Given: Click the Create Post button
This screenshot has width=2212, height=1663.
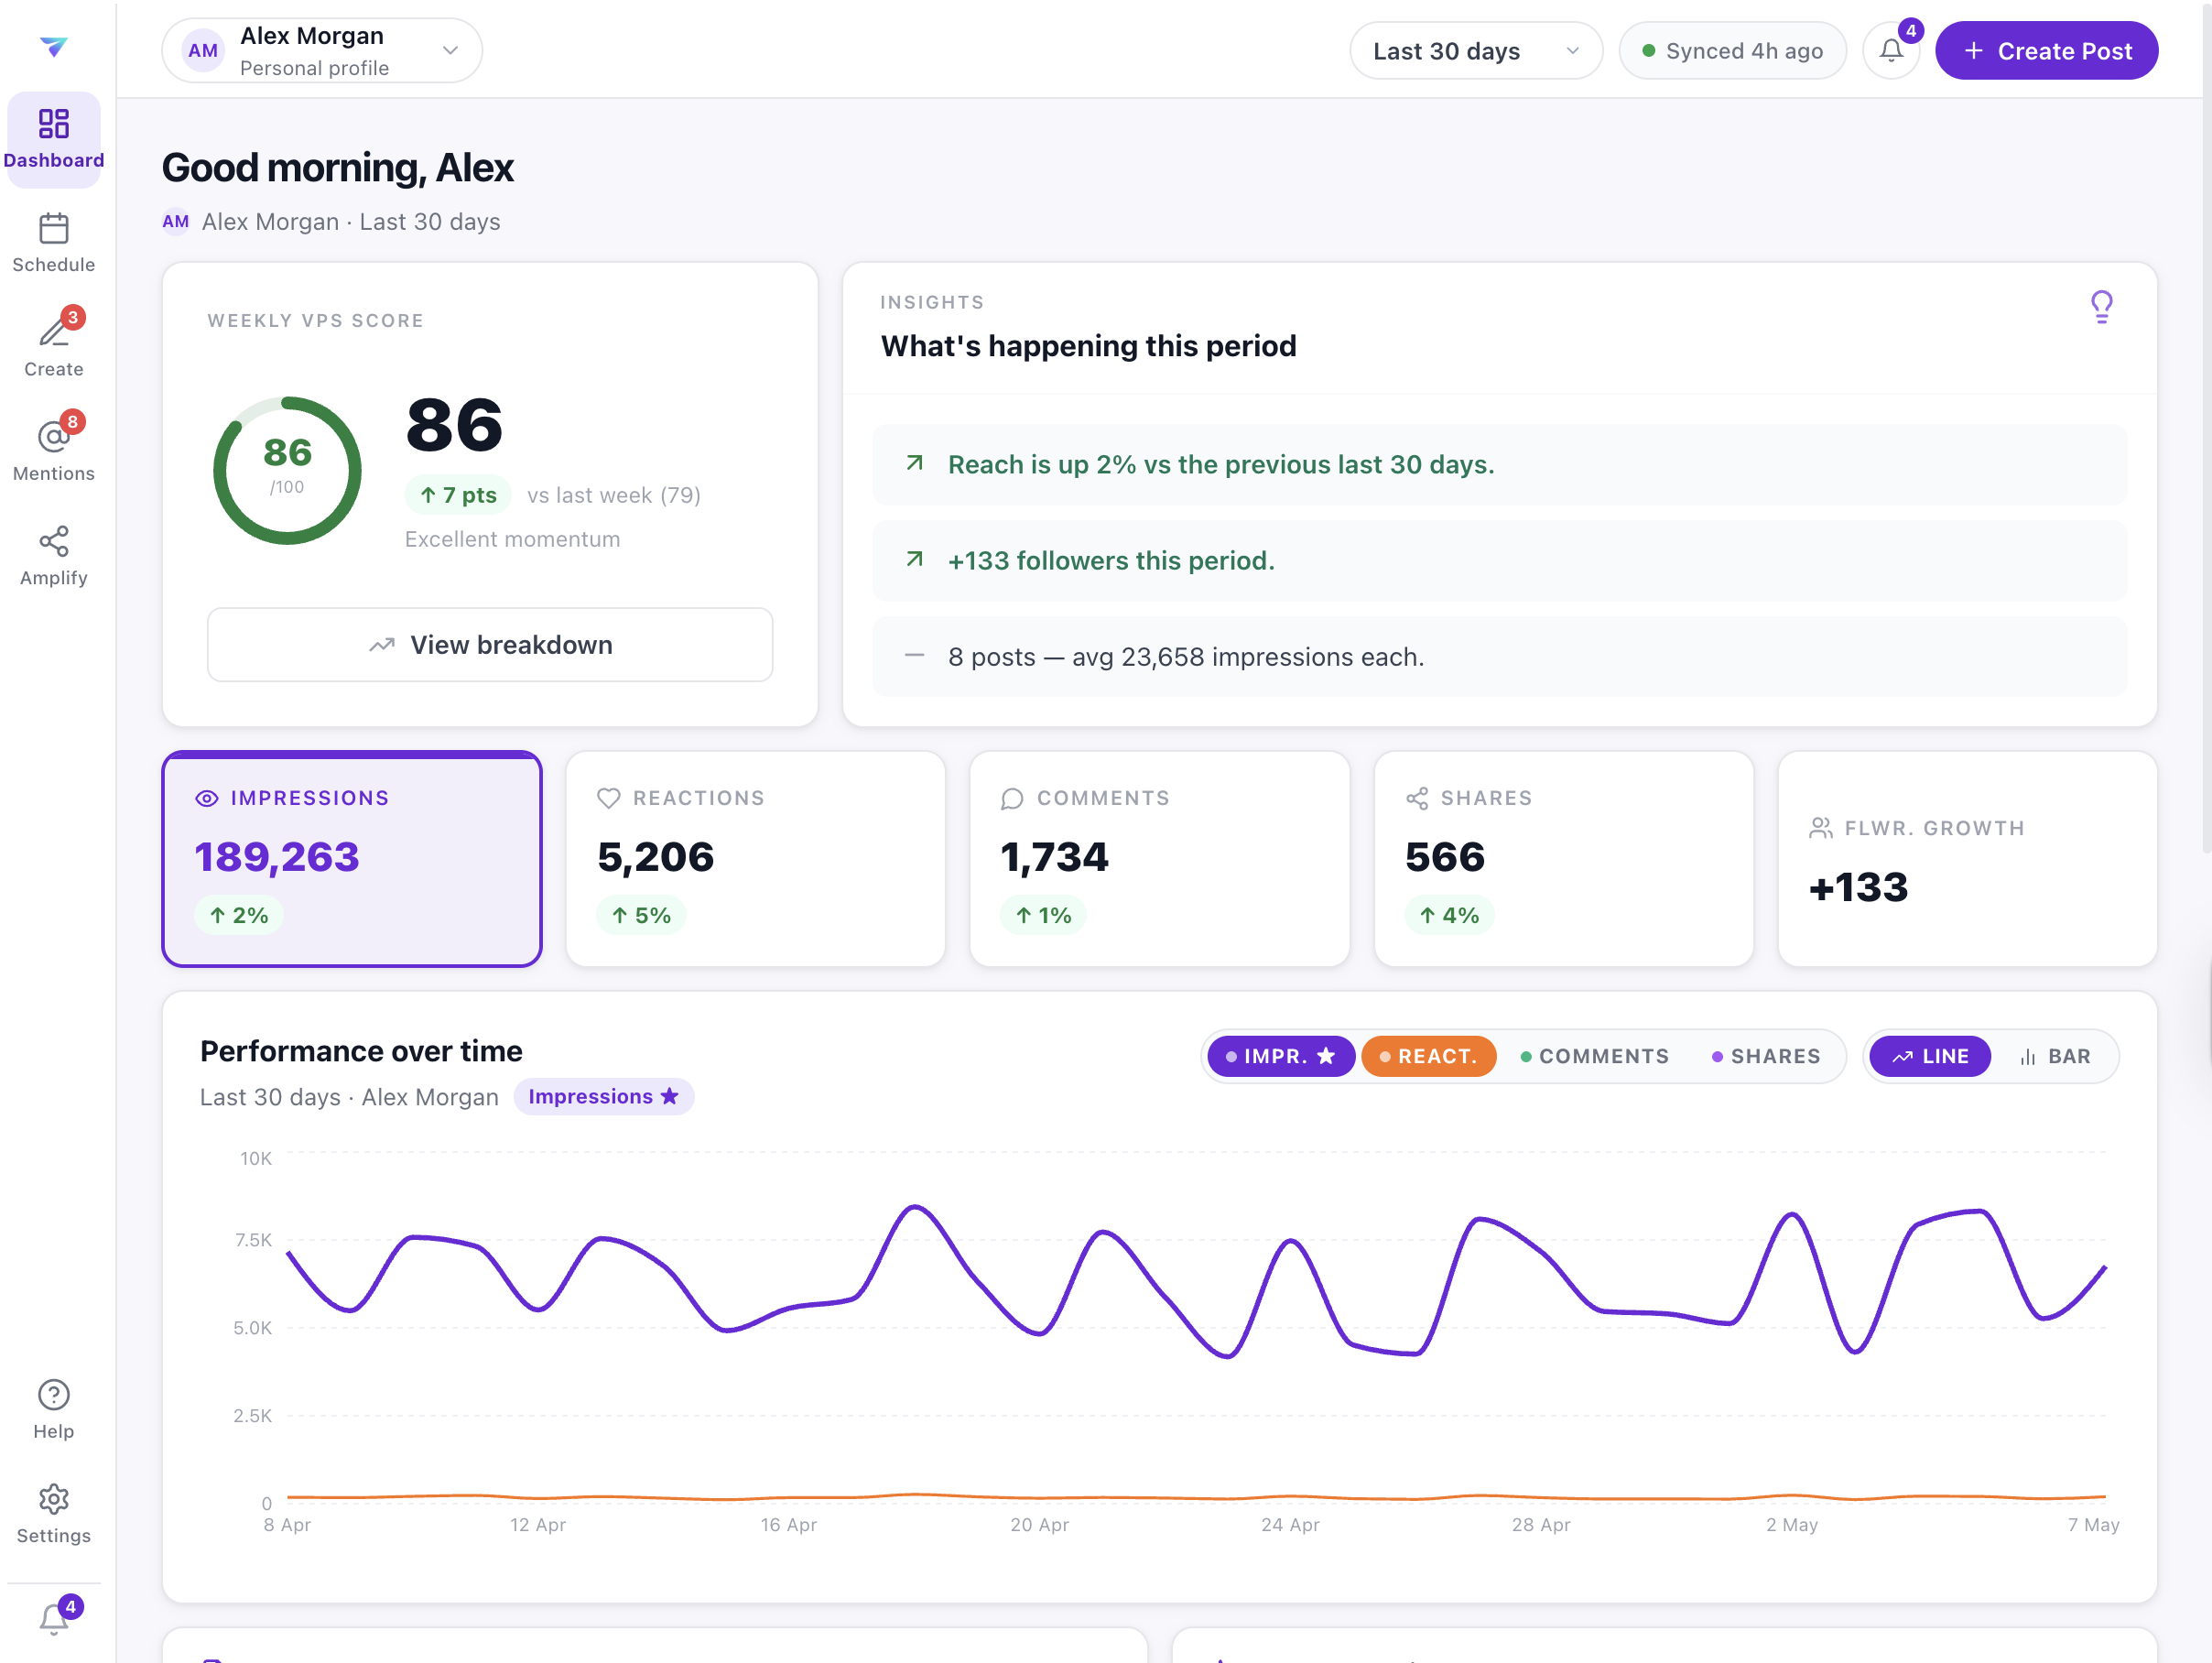Looking at the screenshot, I should 2046,51.
